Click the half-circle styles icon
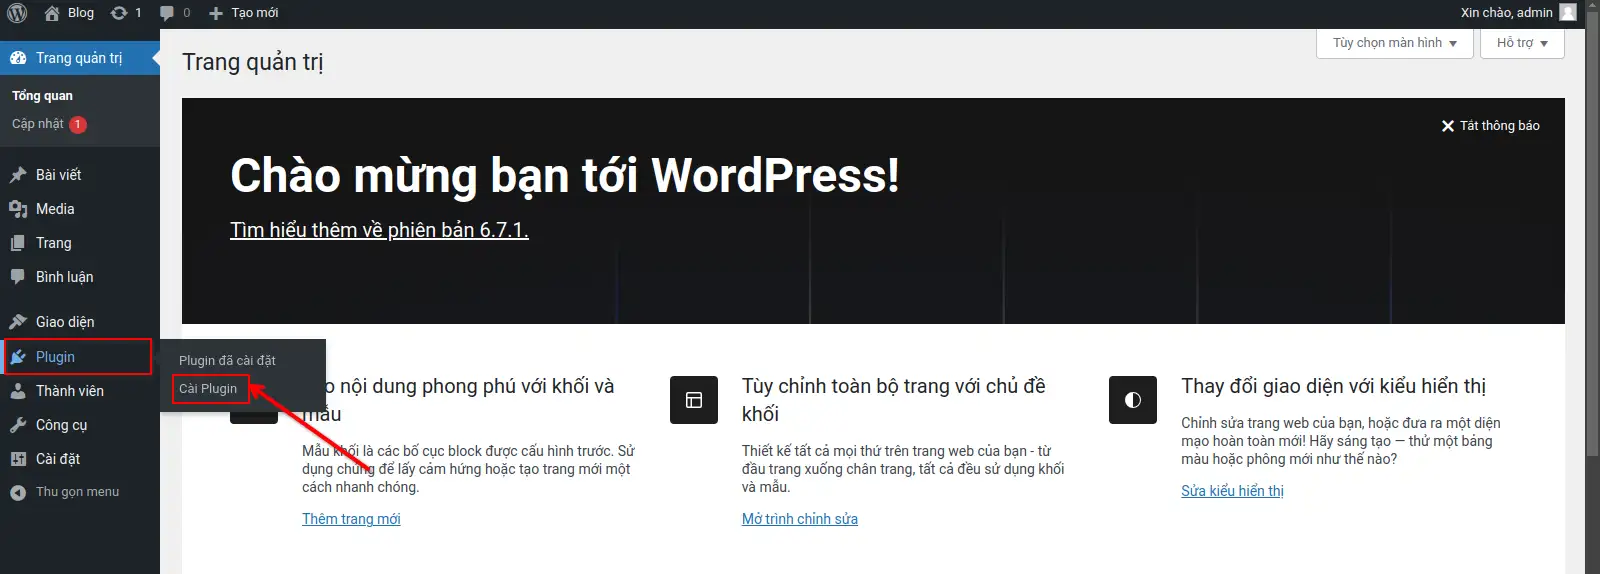This screenshot has height=574, width=1600. click(1133, 400)
